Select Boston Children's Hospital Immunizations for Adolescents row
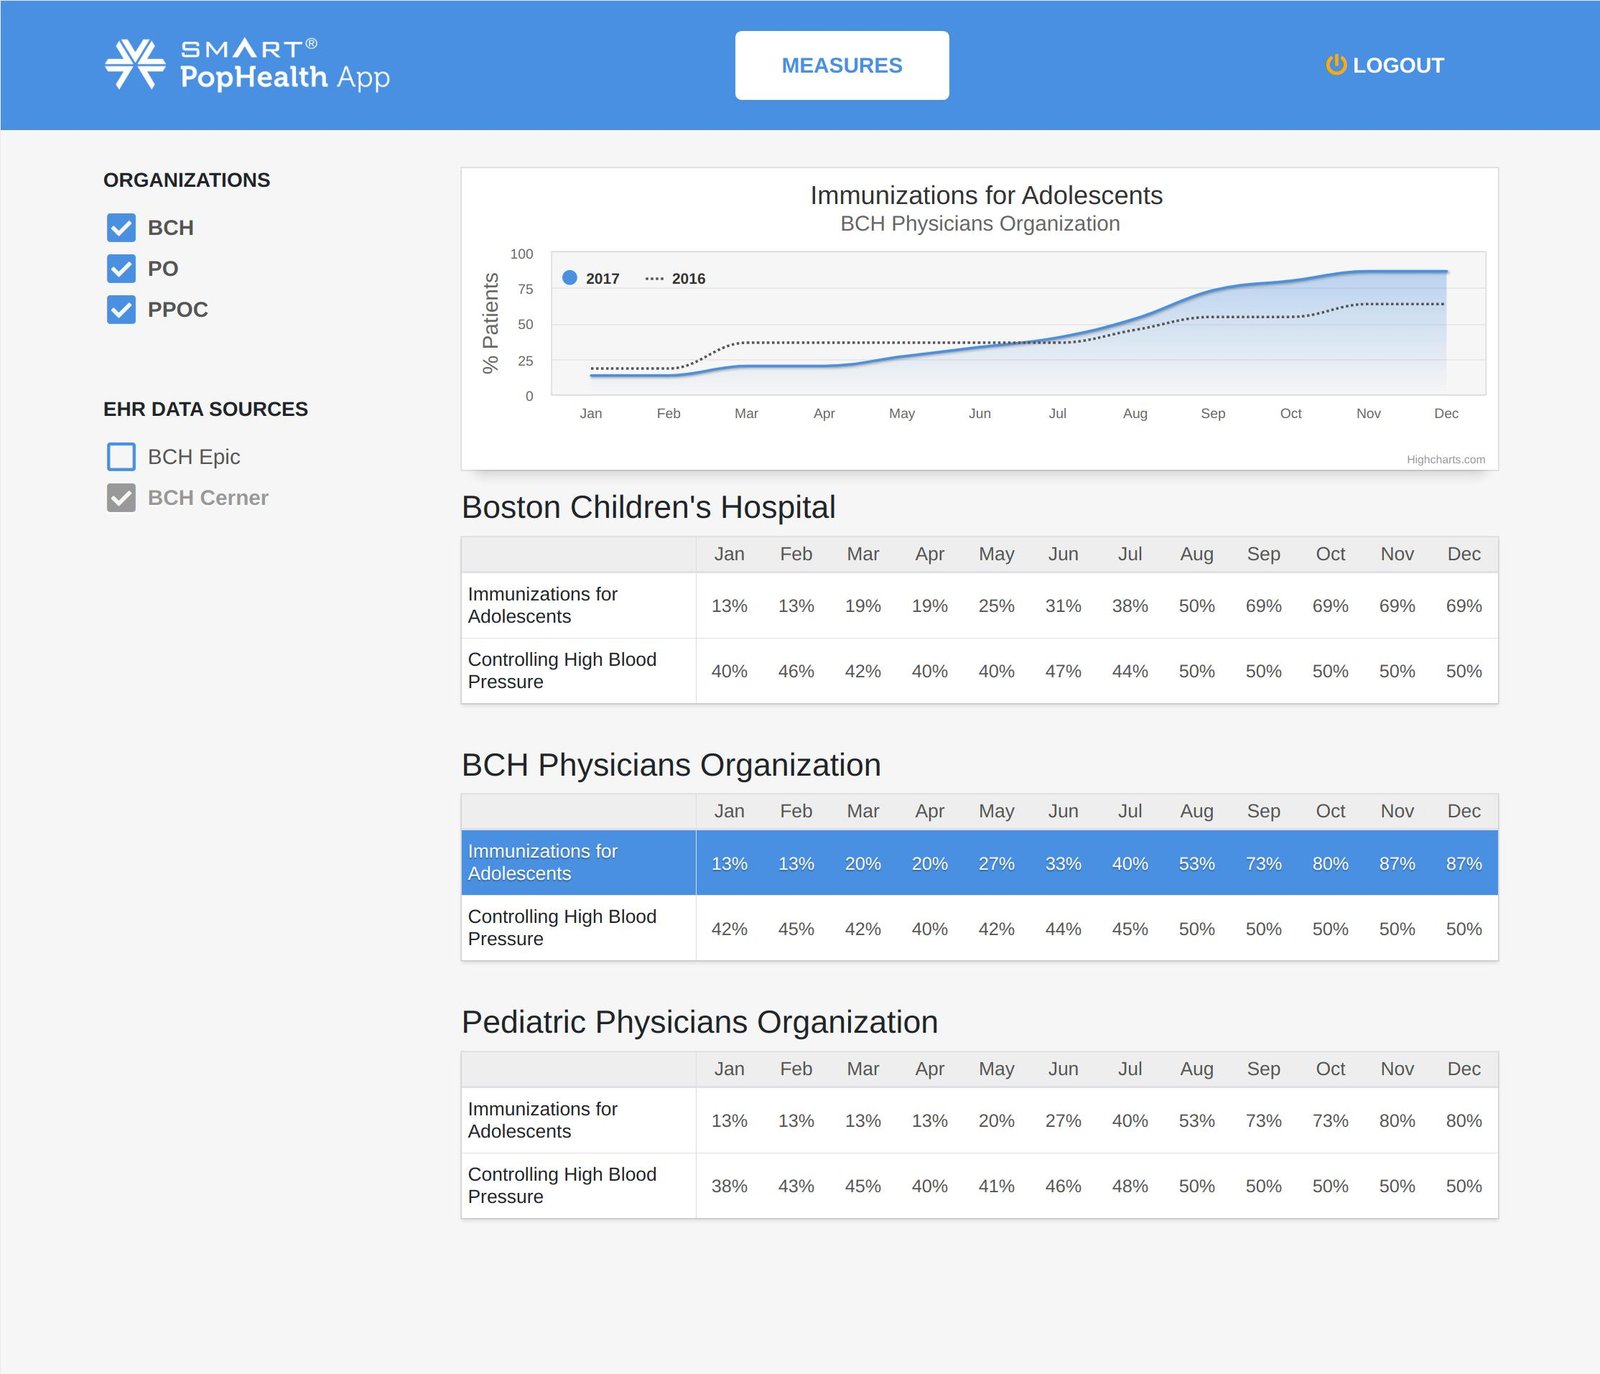This screenshot has height=1374, width=1600. click(x=979, y=606)
